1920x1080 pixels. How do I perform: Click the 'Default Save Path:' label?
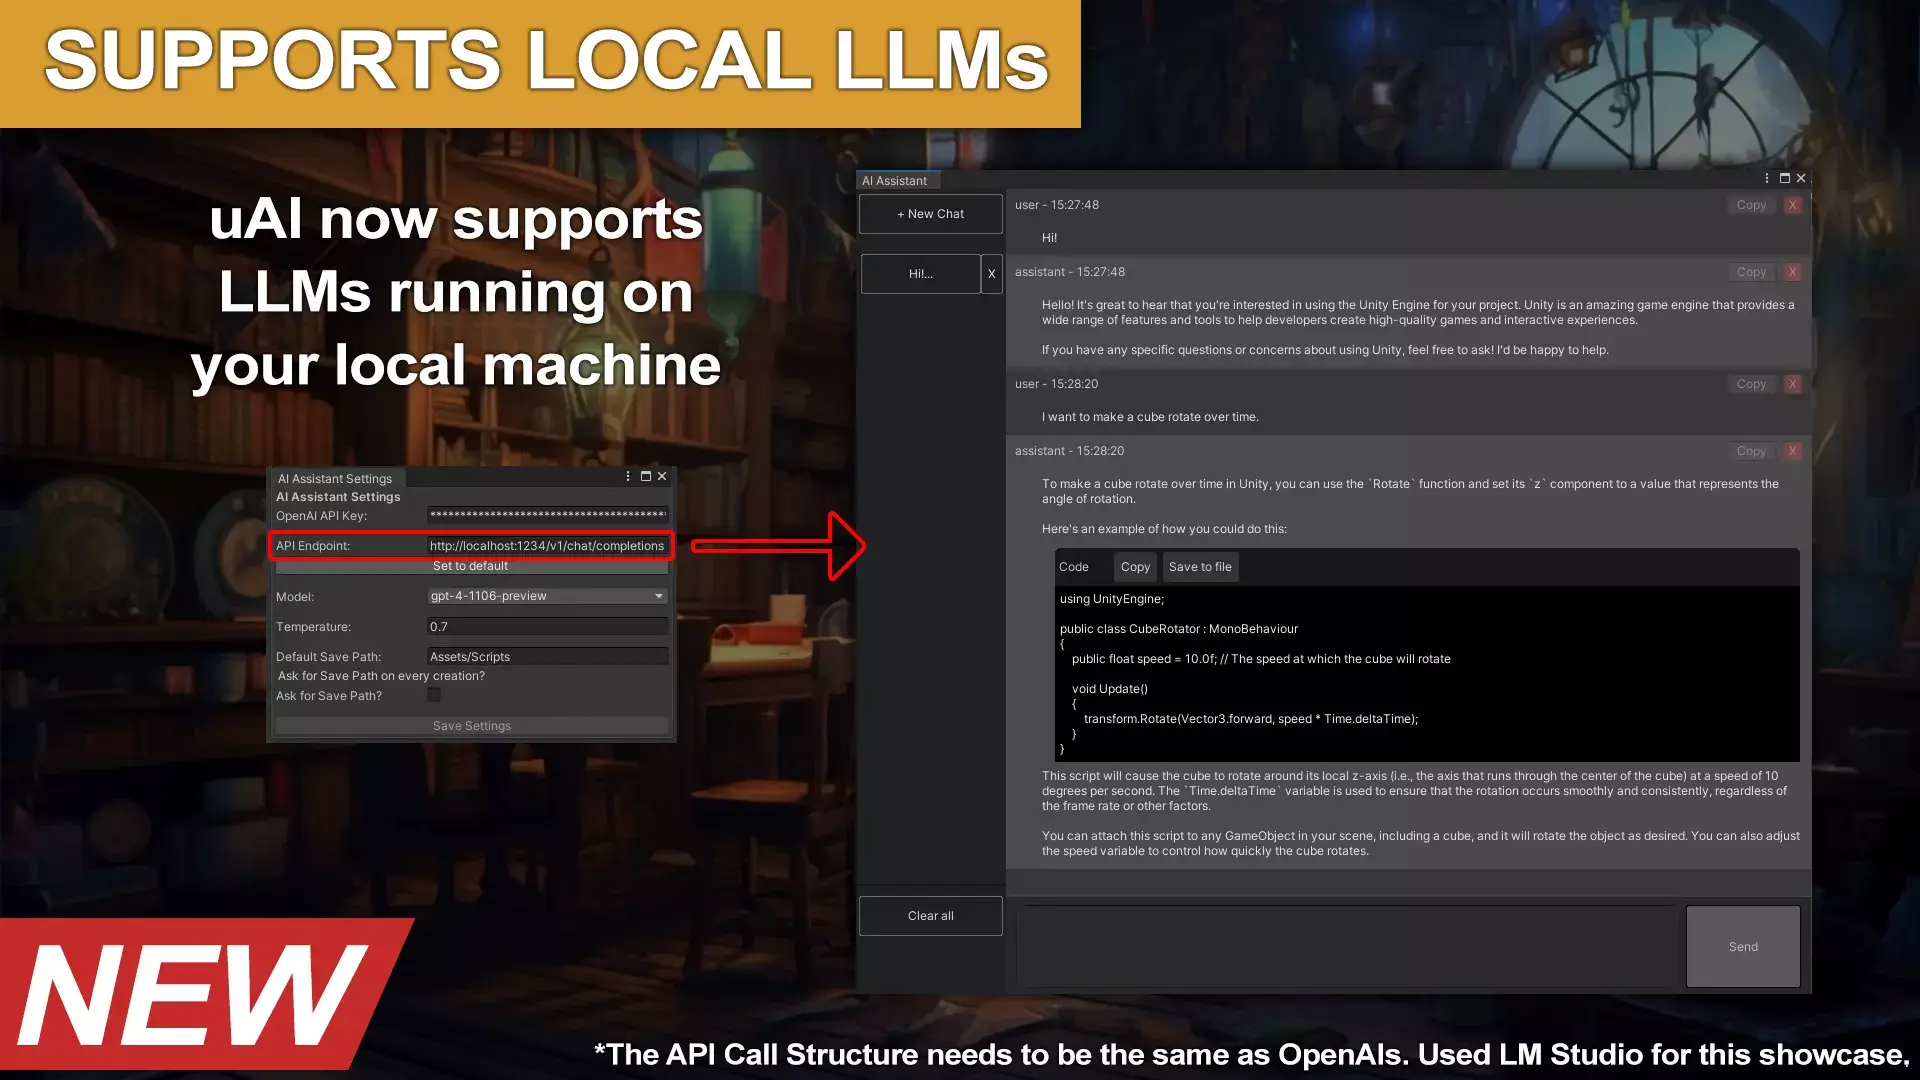pos(329,657)
